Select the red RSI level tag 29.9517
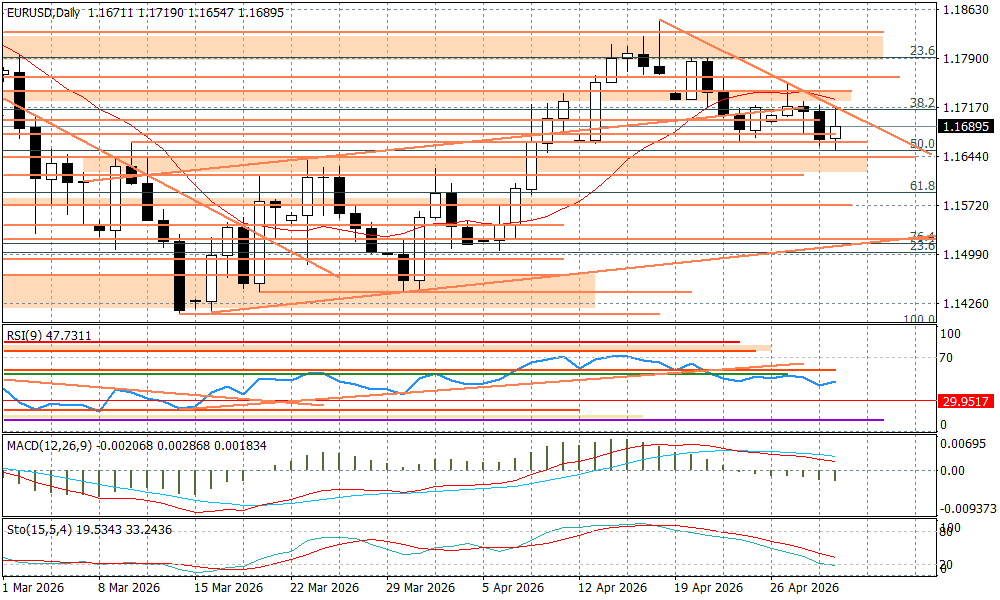The image size is (1000, 600). pos(964,401)
